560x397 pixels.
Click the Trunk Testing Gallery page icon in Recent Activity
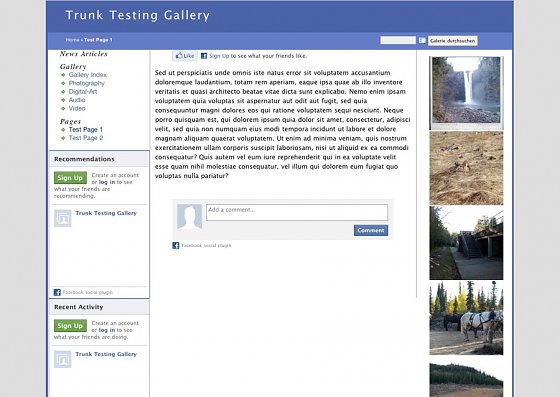tap(62, 359)
